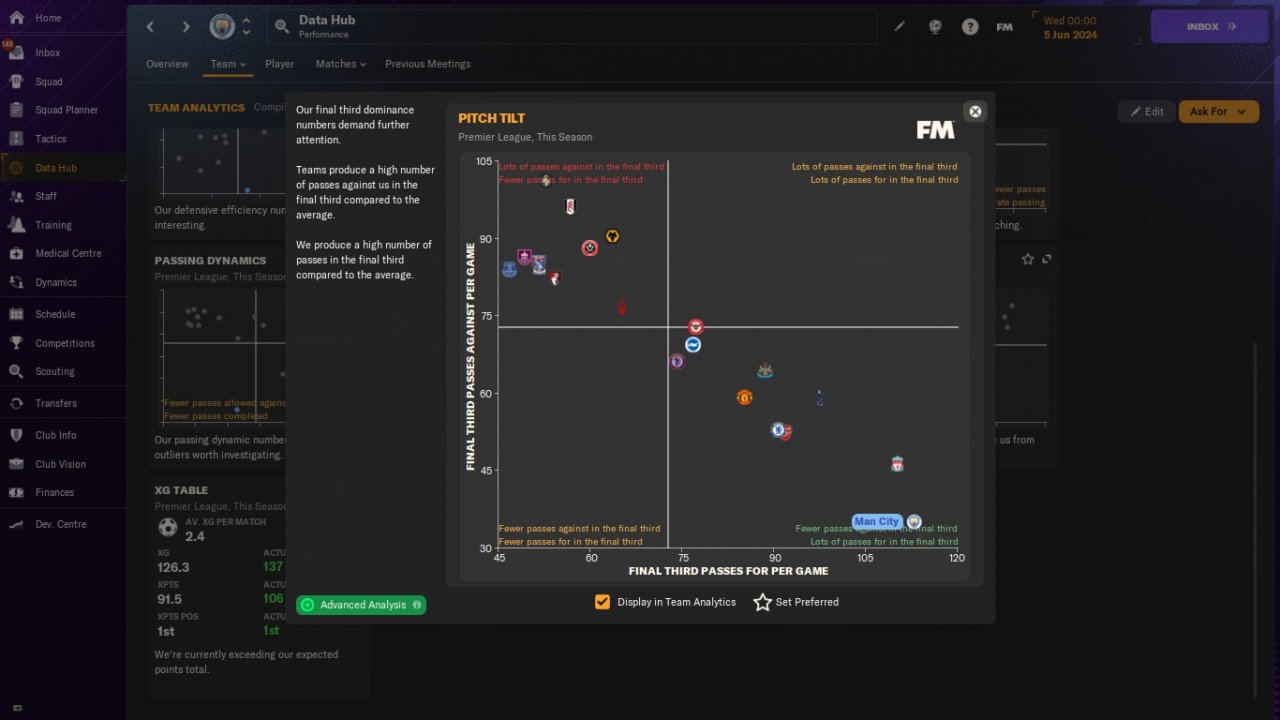Set Pitch Tilt as preferred with star
The width and height of the screenshot is (1280, 720).
pos(762,602)
